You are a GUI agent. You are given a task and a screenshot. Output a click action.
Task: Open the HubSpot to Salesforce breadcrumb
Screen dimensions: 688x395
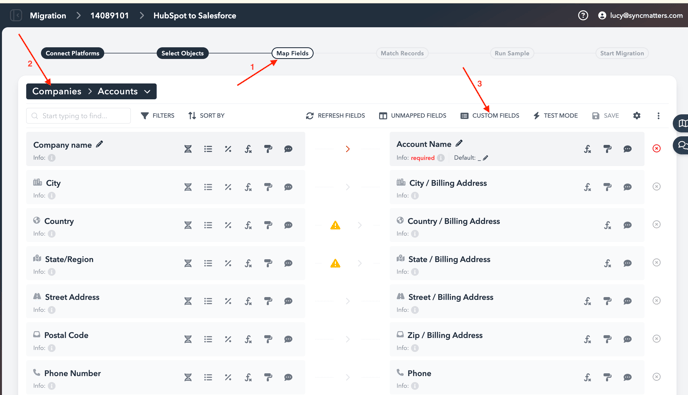pos(194,15)
